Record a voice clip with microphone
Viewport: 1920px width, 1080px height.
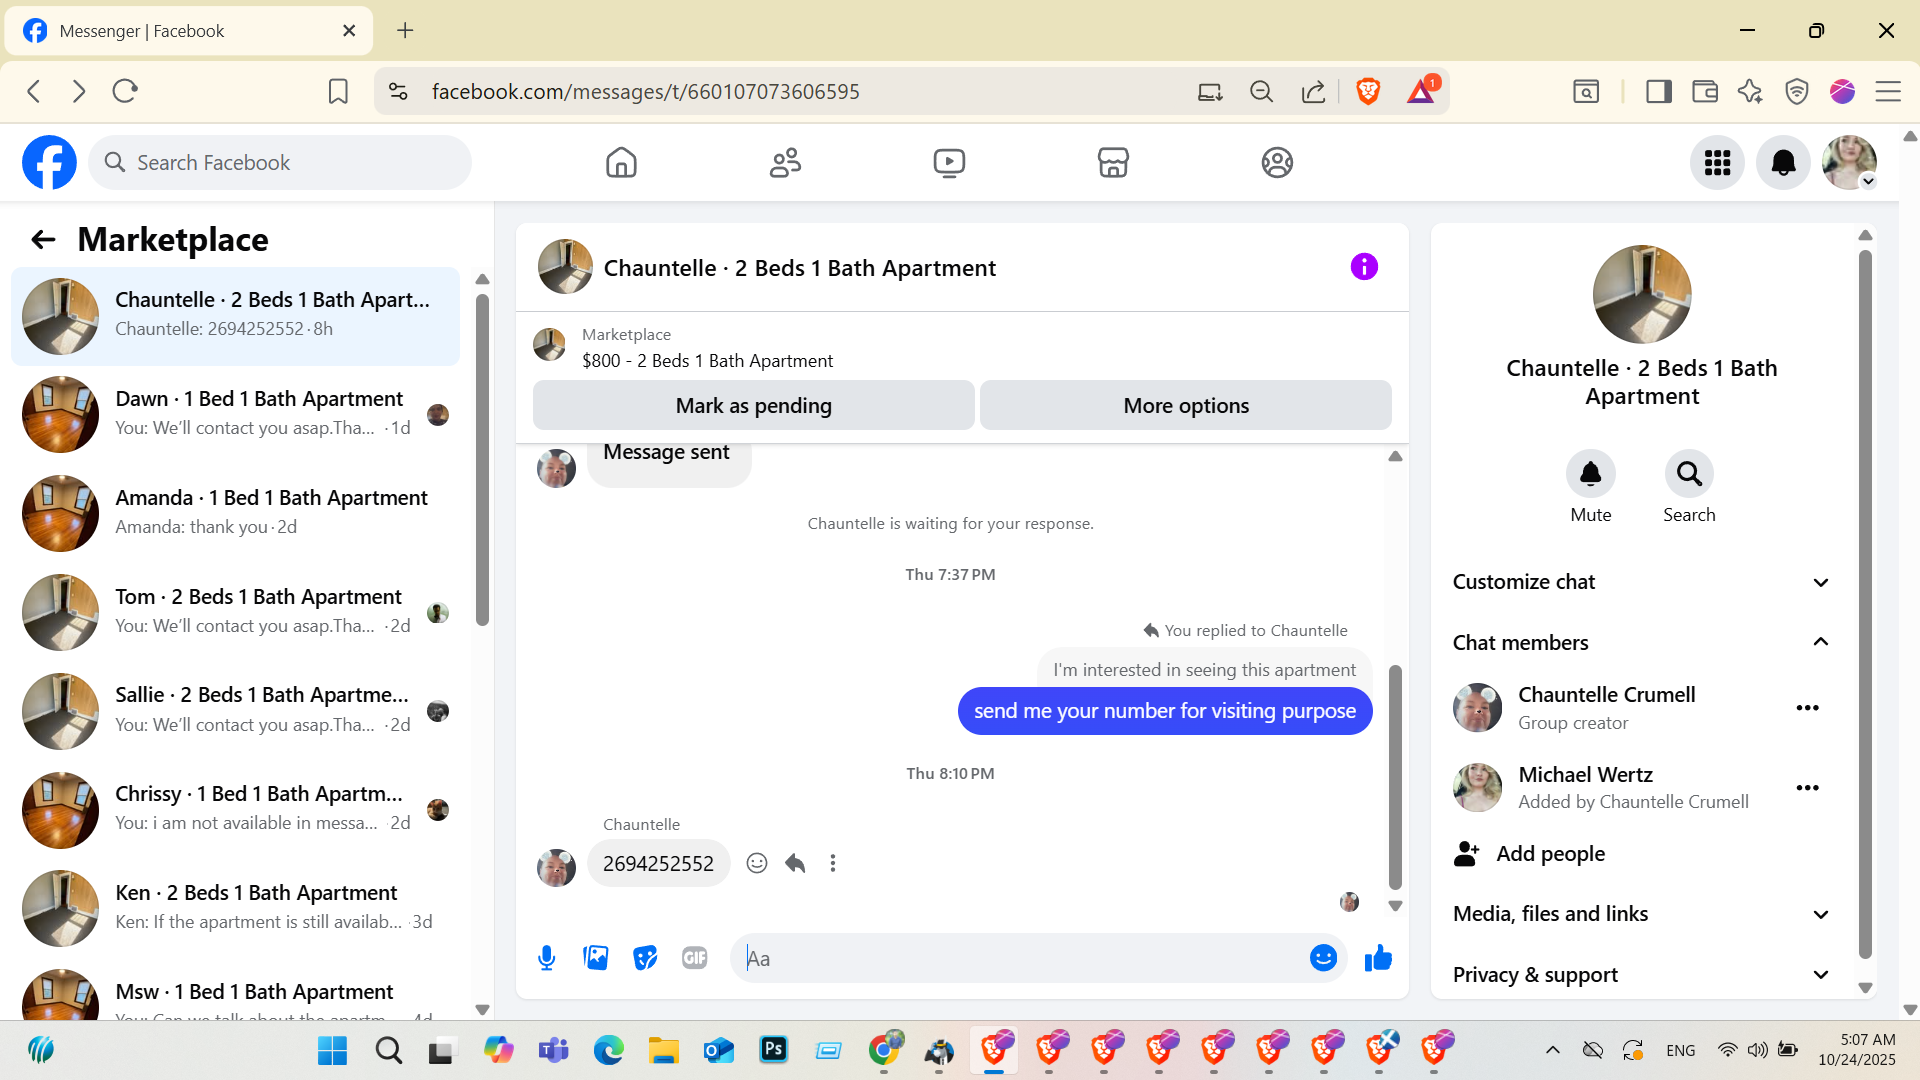coord(546,958)
